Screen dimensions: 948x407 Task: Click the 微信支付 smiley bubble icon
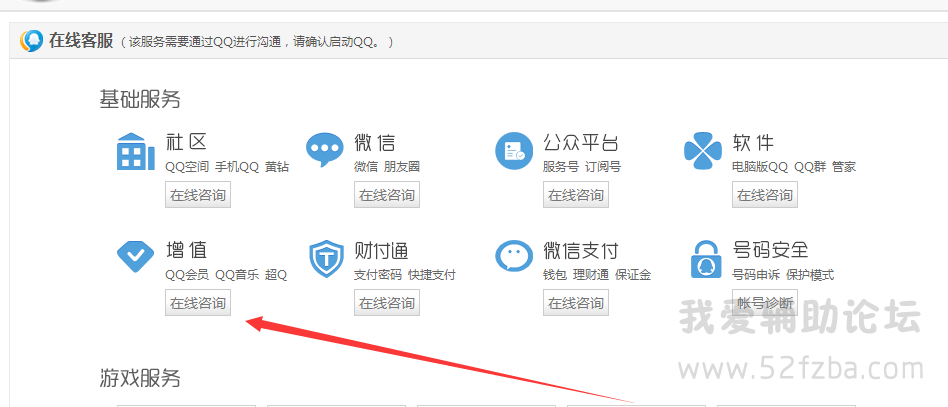point(514,258)
